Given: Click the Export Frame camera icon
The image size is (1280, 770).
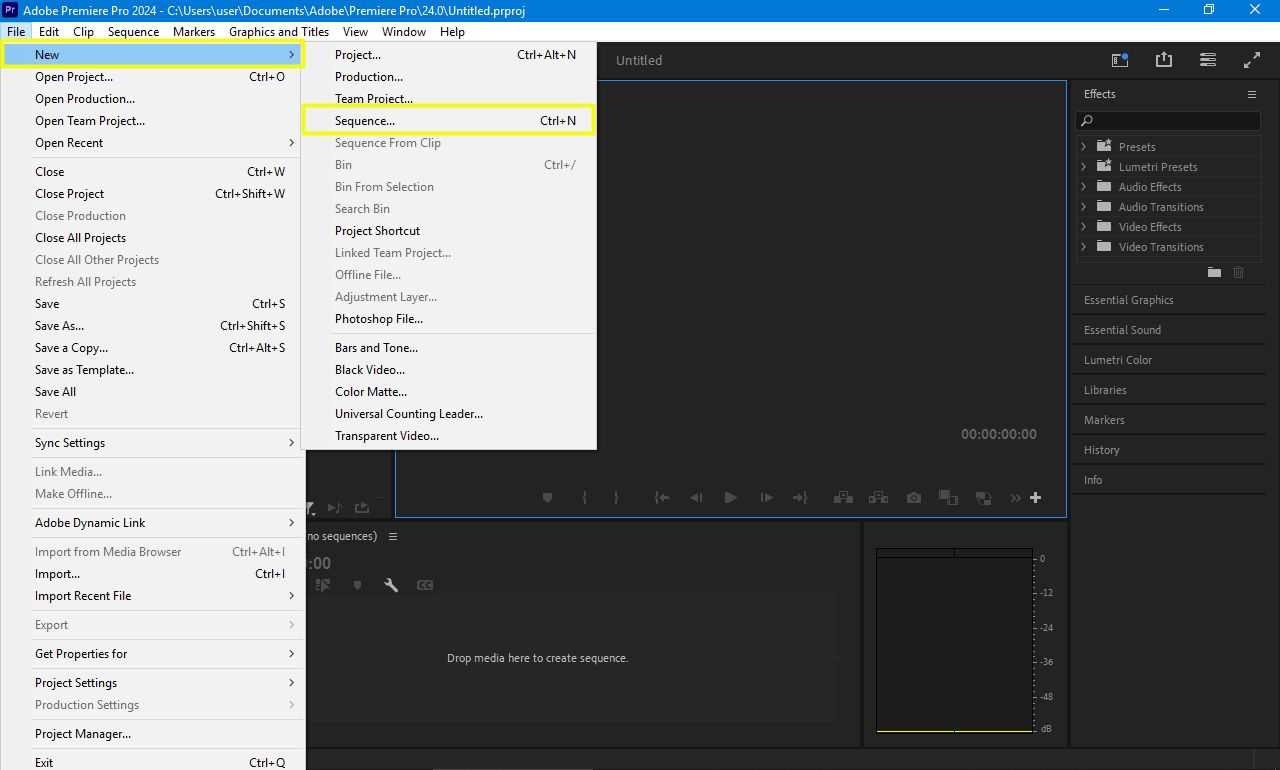Looking at the screenshot, I should pos(914,497).
